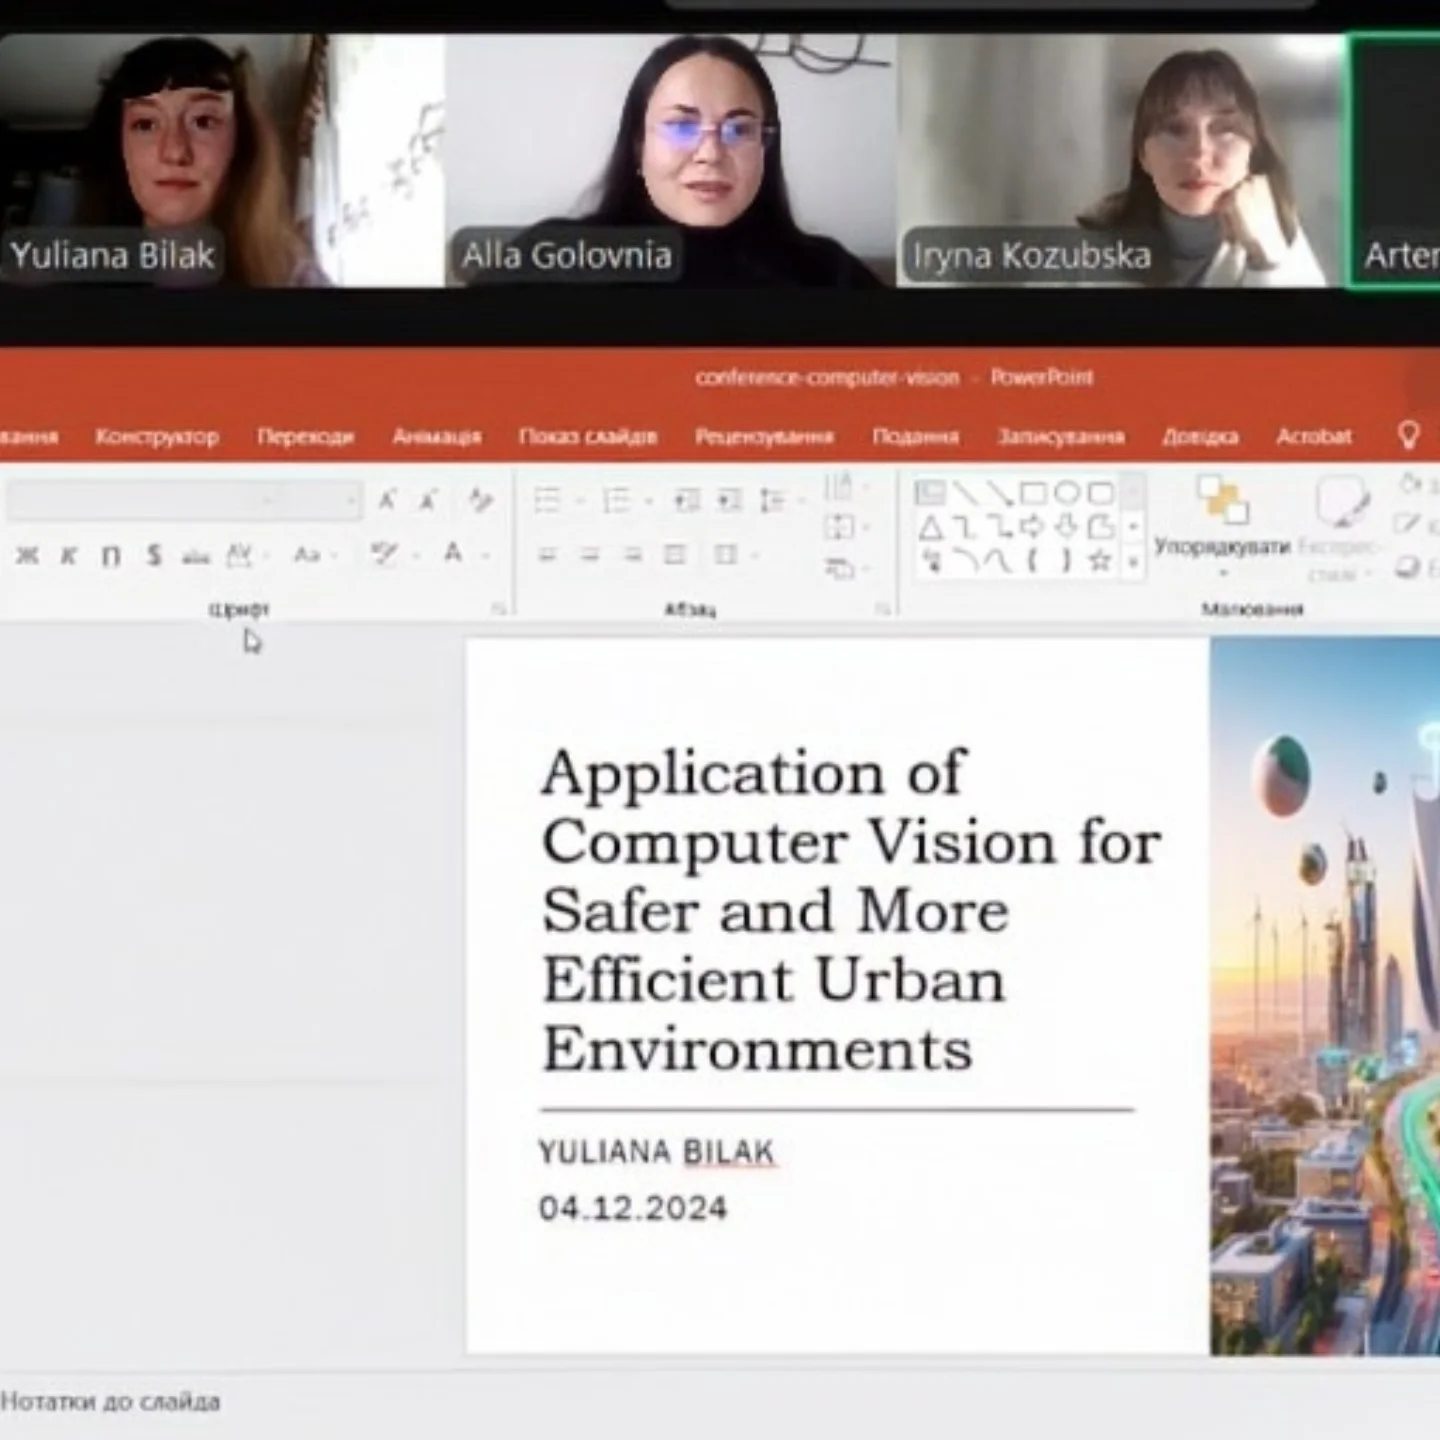Open the Анімація ribbon tab
This screenshot has width=1440, height=1440.
click(x=436, y=436)
